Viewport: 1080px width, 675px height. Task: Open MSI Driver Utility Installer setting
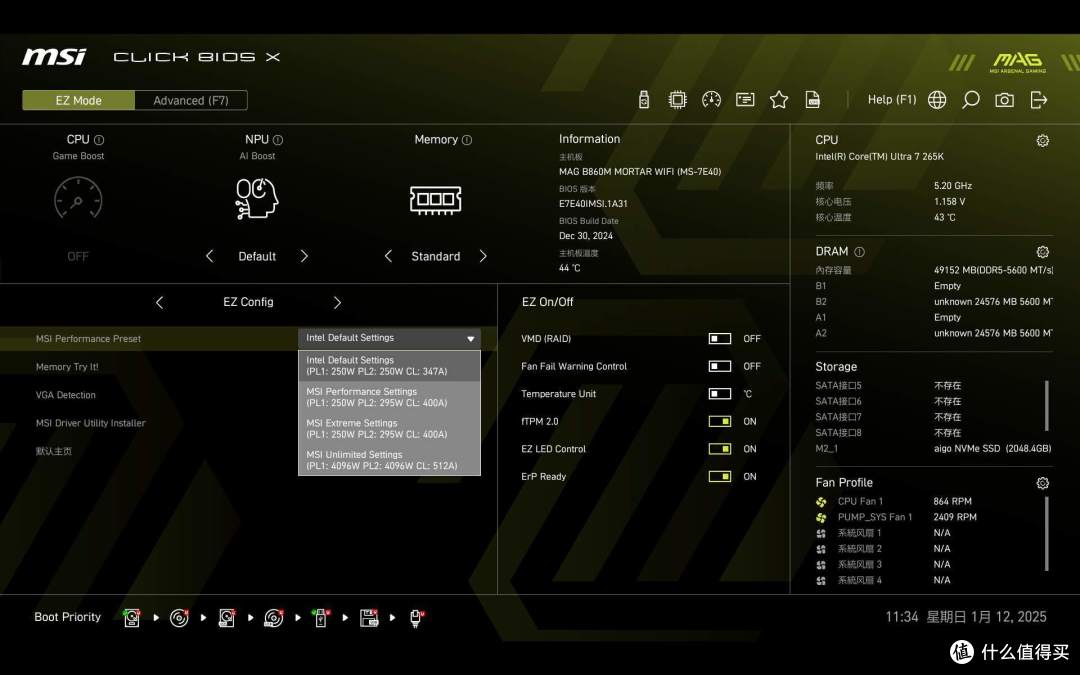90,424
